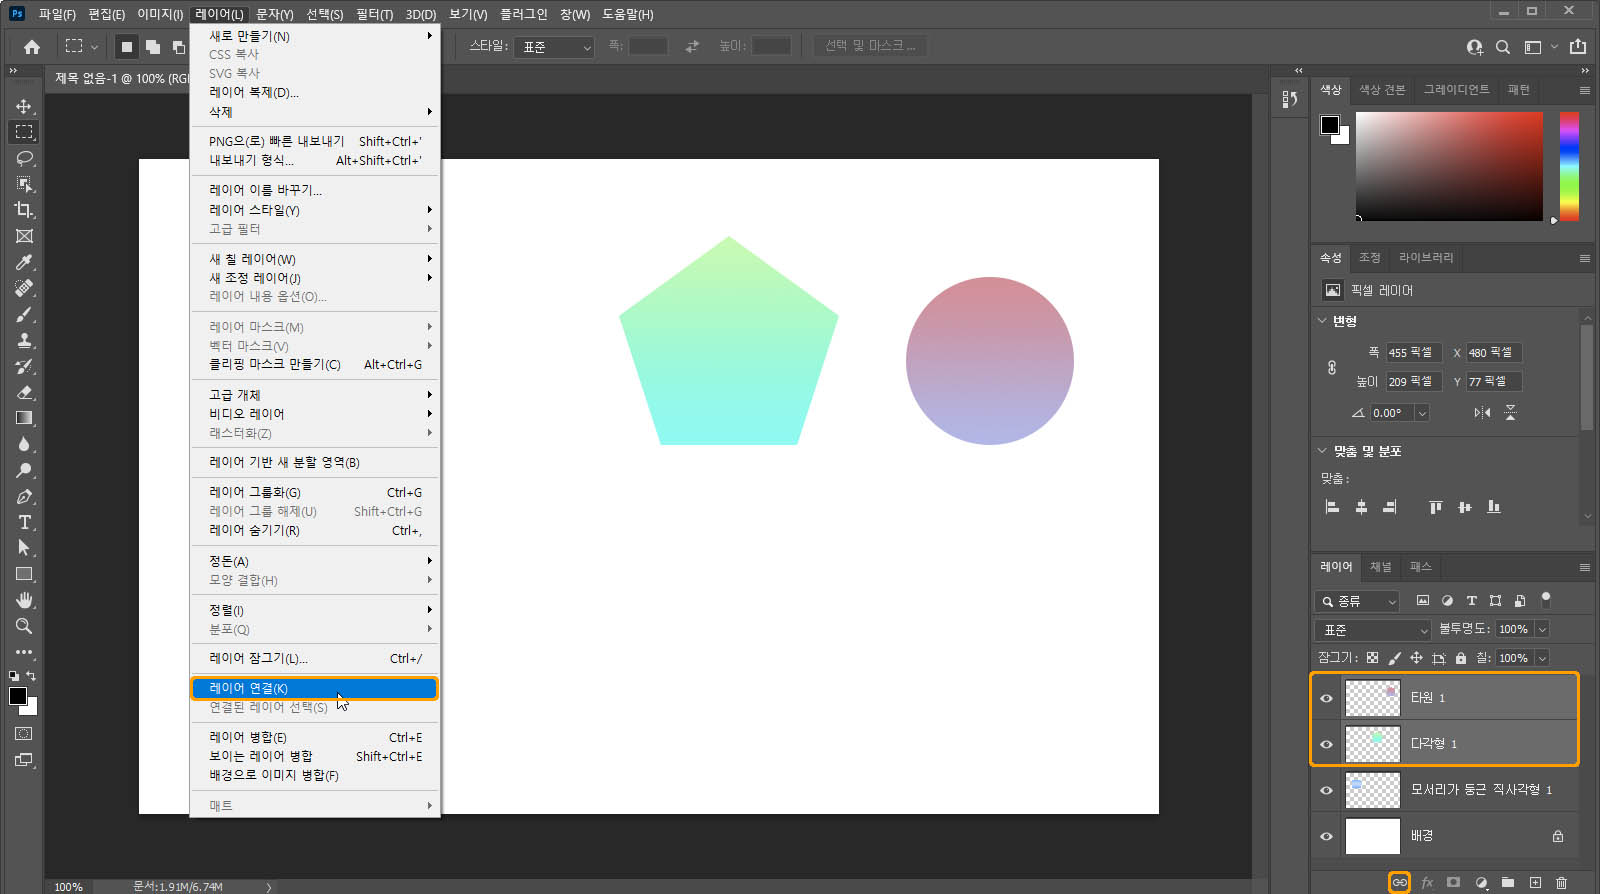The width and height of the screenshot is (1600, 894).
Task: Select the Hand tool
Action: click(x=24, y=600)
